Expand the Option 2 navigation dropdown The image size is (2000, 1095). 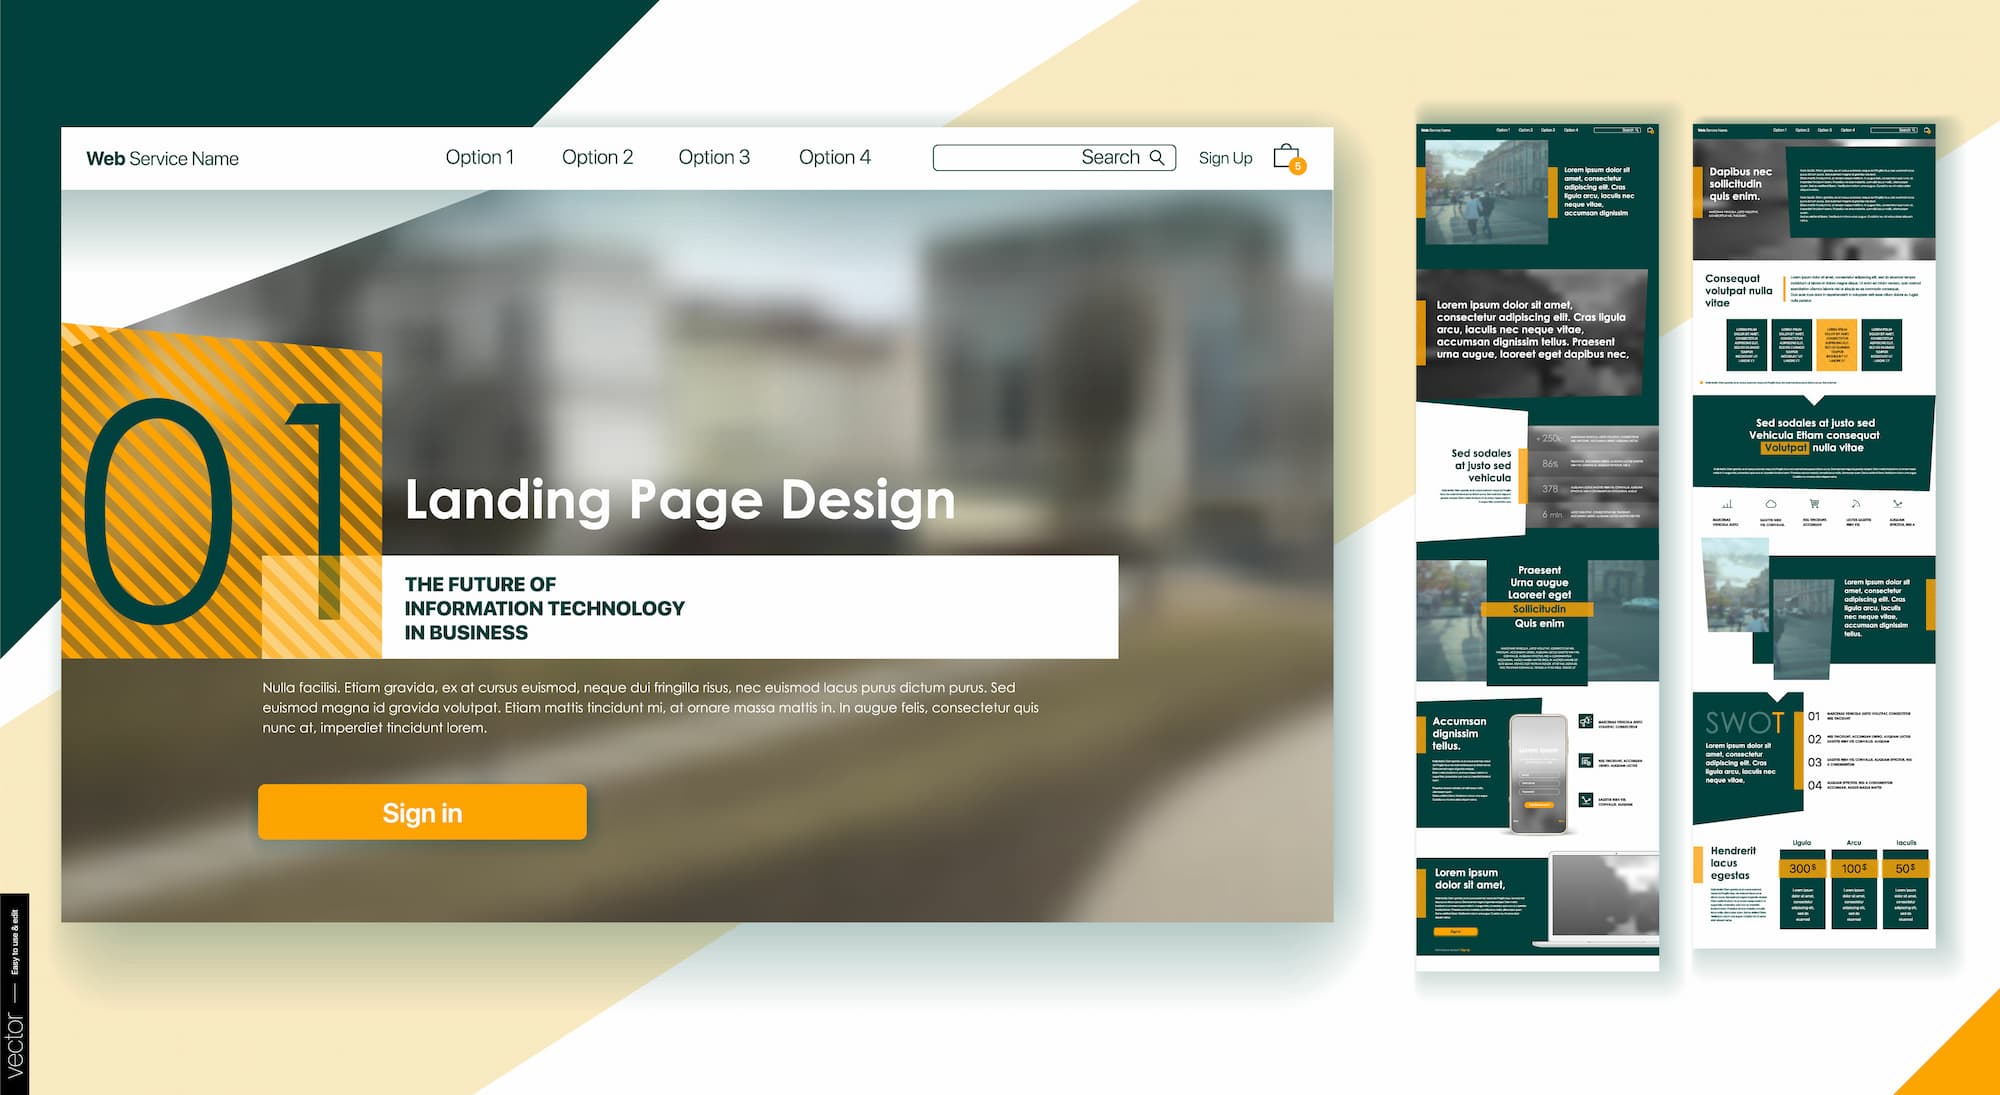point(596,158)
